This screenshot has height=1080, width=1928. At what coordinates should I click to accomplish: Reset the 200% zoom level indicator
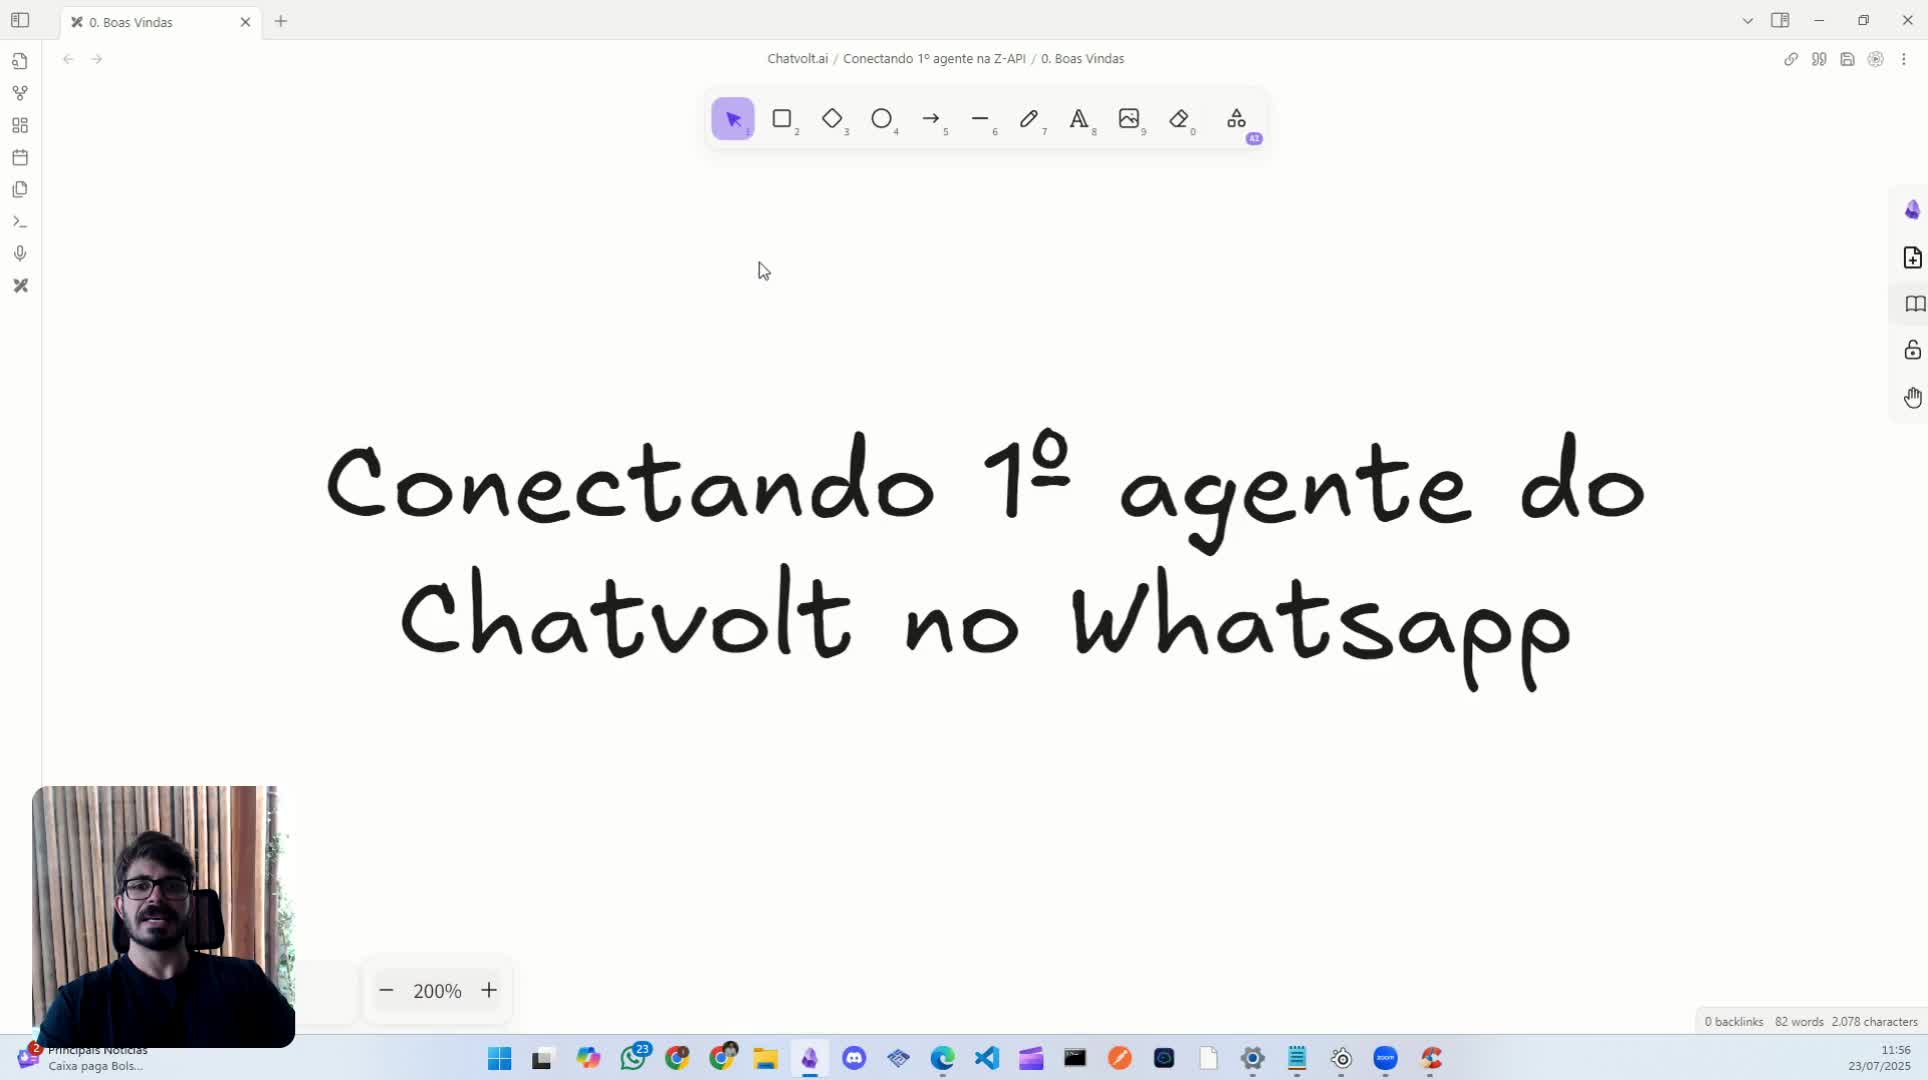point(437,990)
